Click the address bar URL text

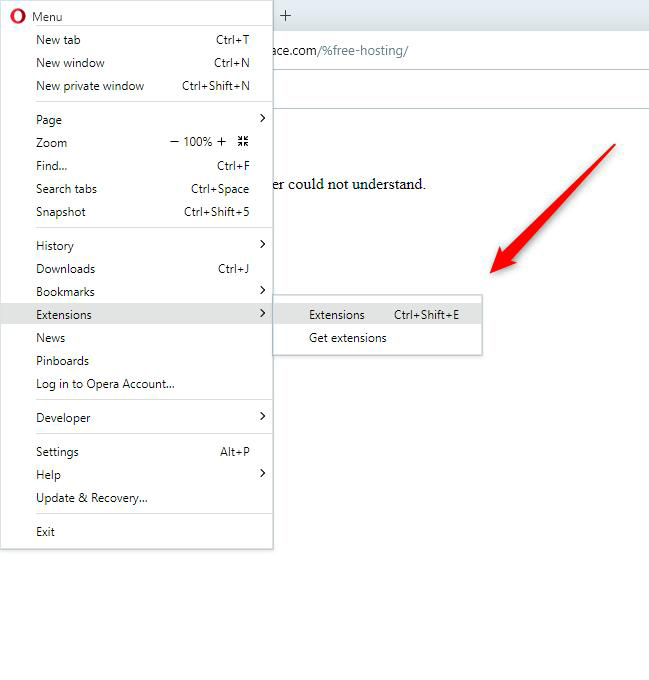pyautogui.click(x=341, y=51)
